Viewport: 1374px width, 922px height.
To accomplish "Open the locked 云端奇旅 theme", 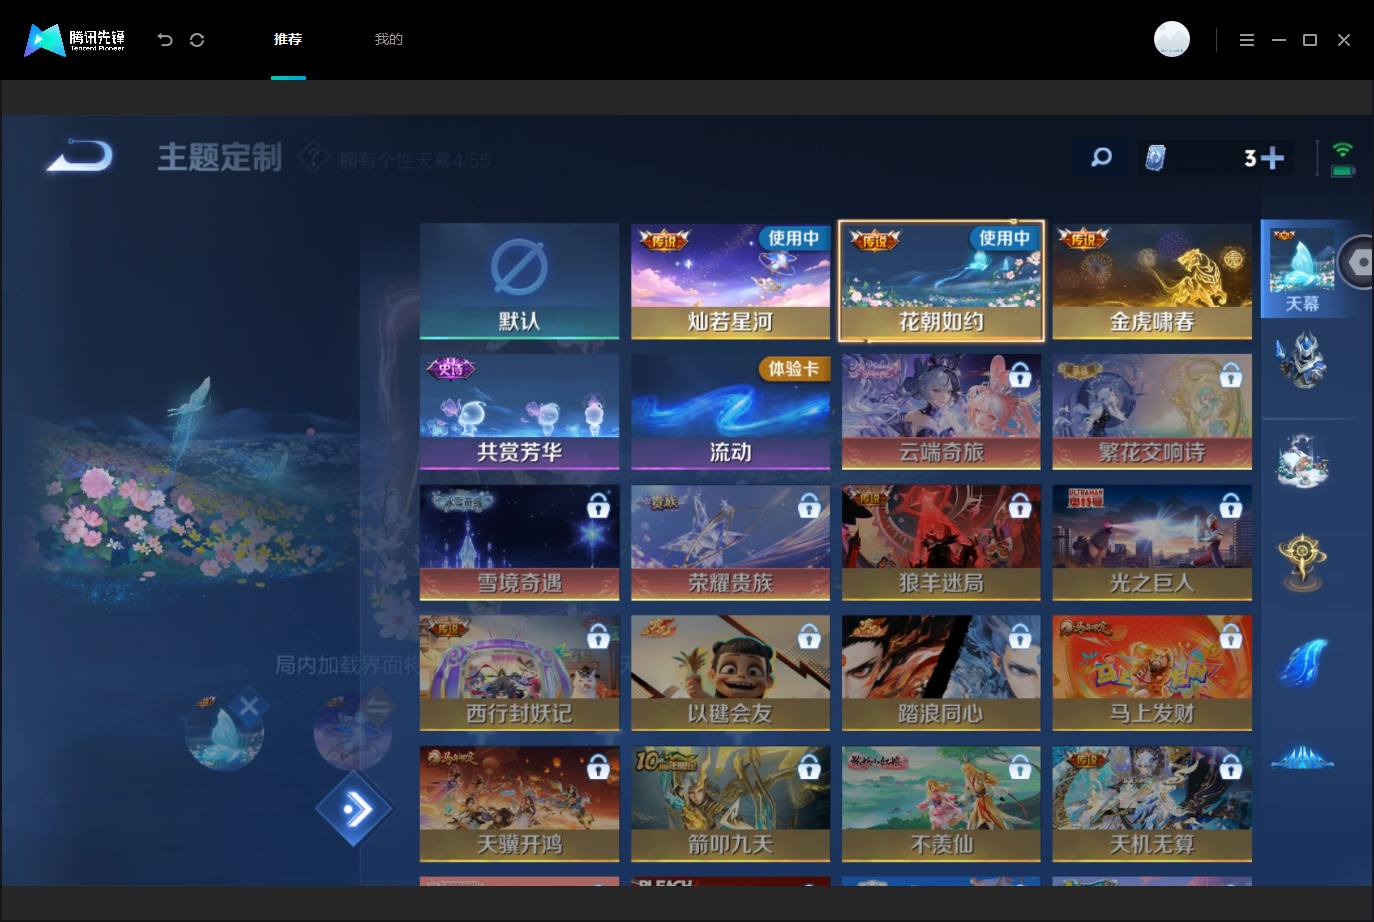I will tap(941, 412).
